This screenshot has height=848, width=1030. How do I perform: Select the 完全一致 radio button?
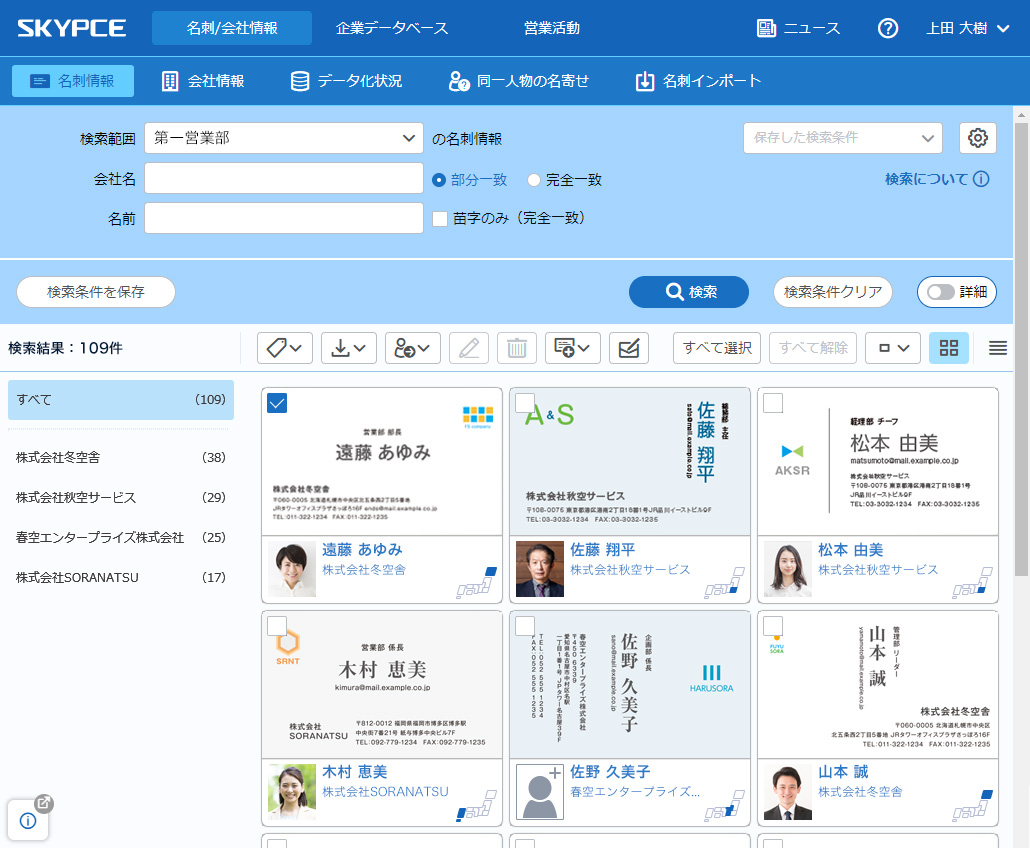point(534,180)
